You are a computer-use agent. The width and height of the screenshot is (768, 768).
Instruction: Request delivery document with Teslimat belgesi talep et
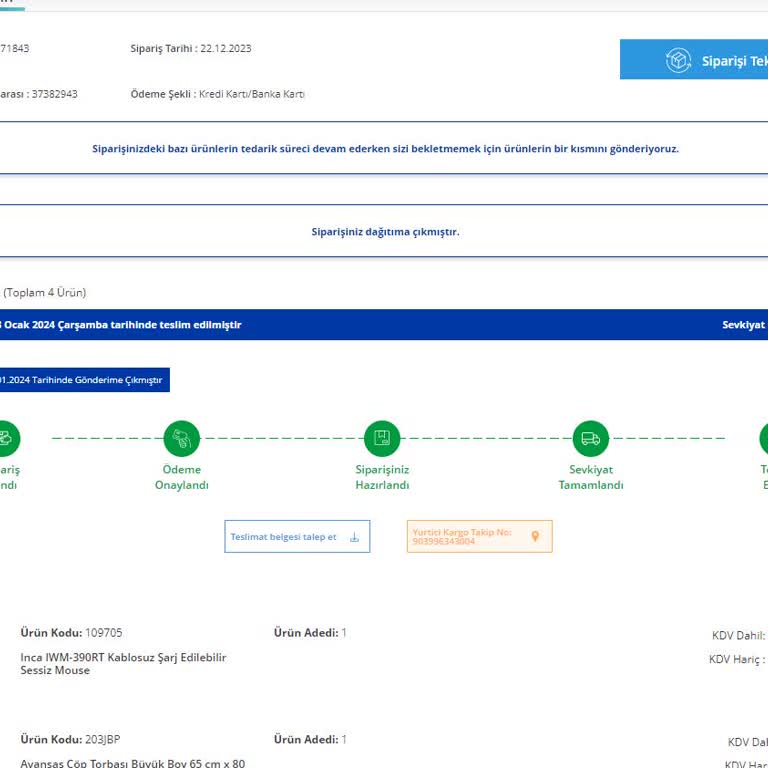tap(297, 537)
